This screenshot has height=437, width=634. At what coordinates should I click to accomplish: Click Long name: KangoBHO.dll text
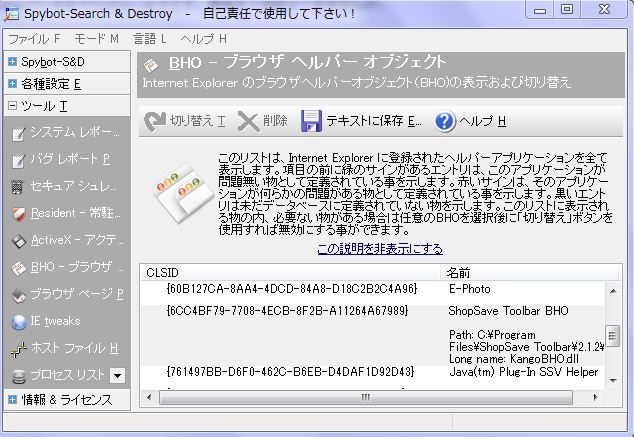pos(514,359)
